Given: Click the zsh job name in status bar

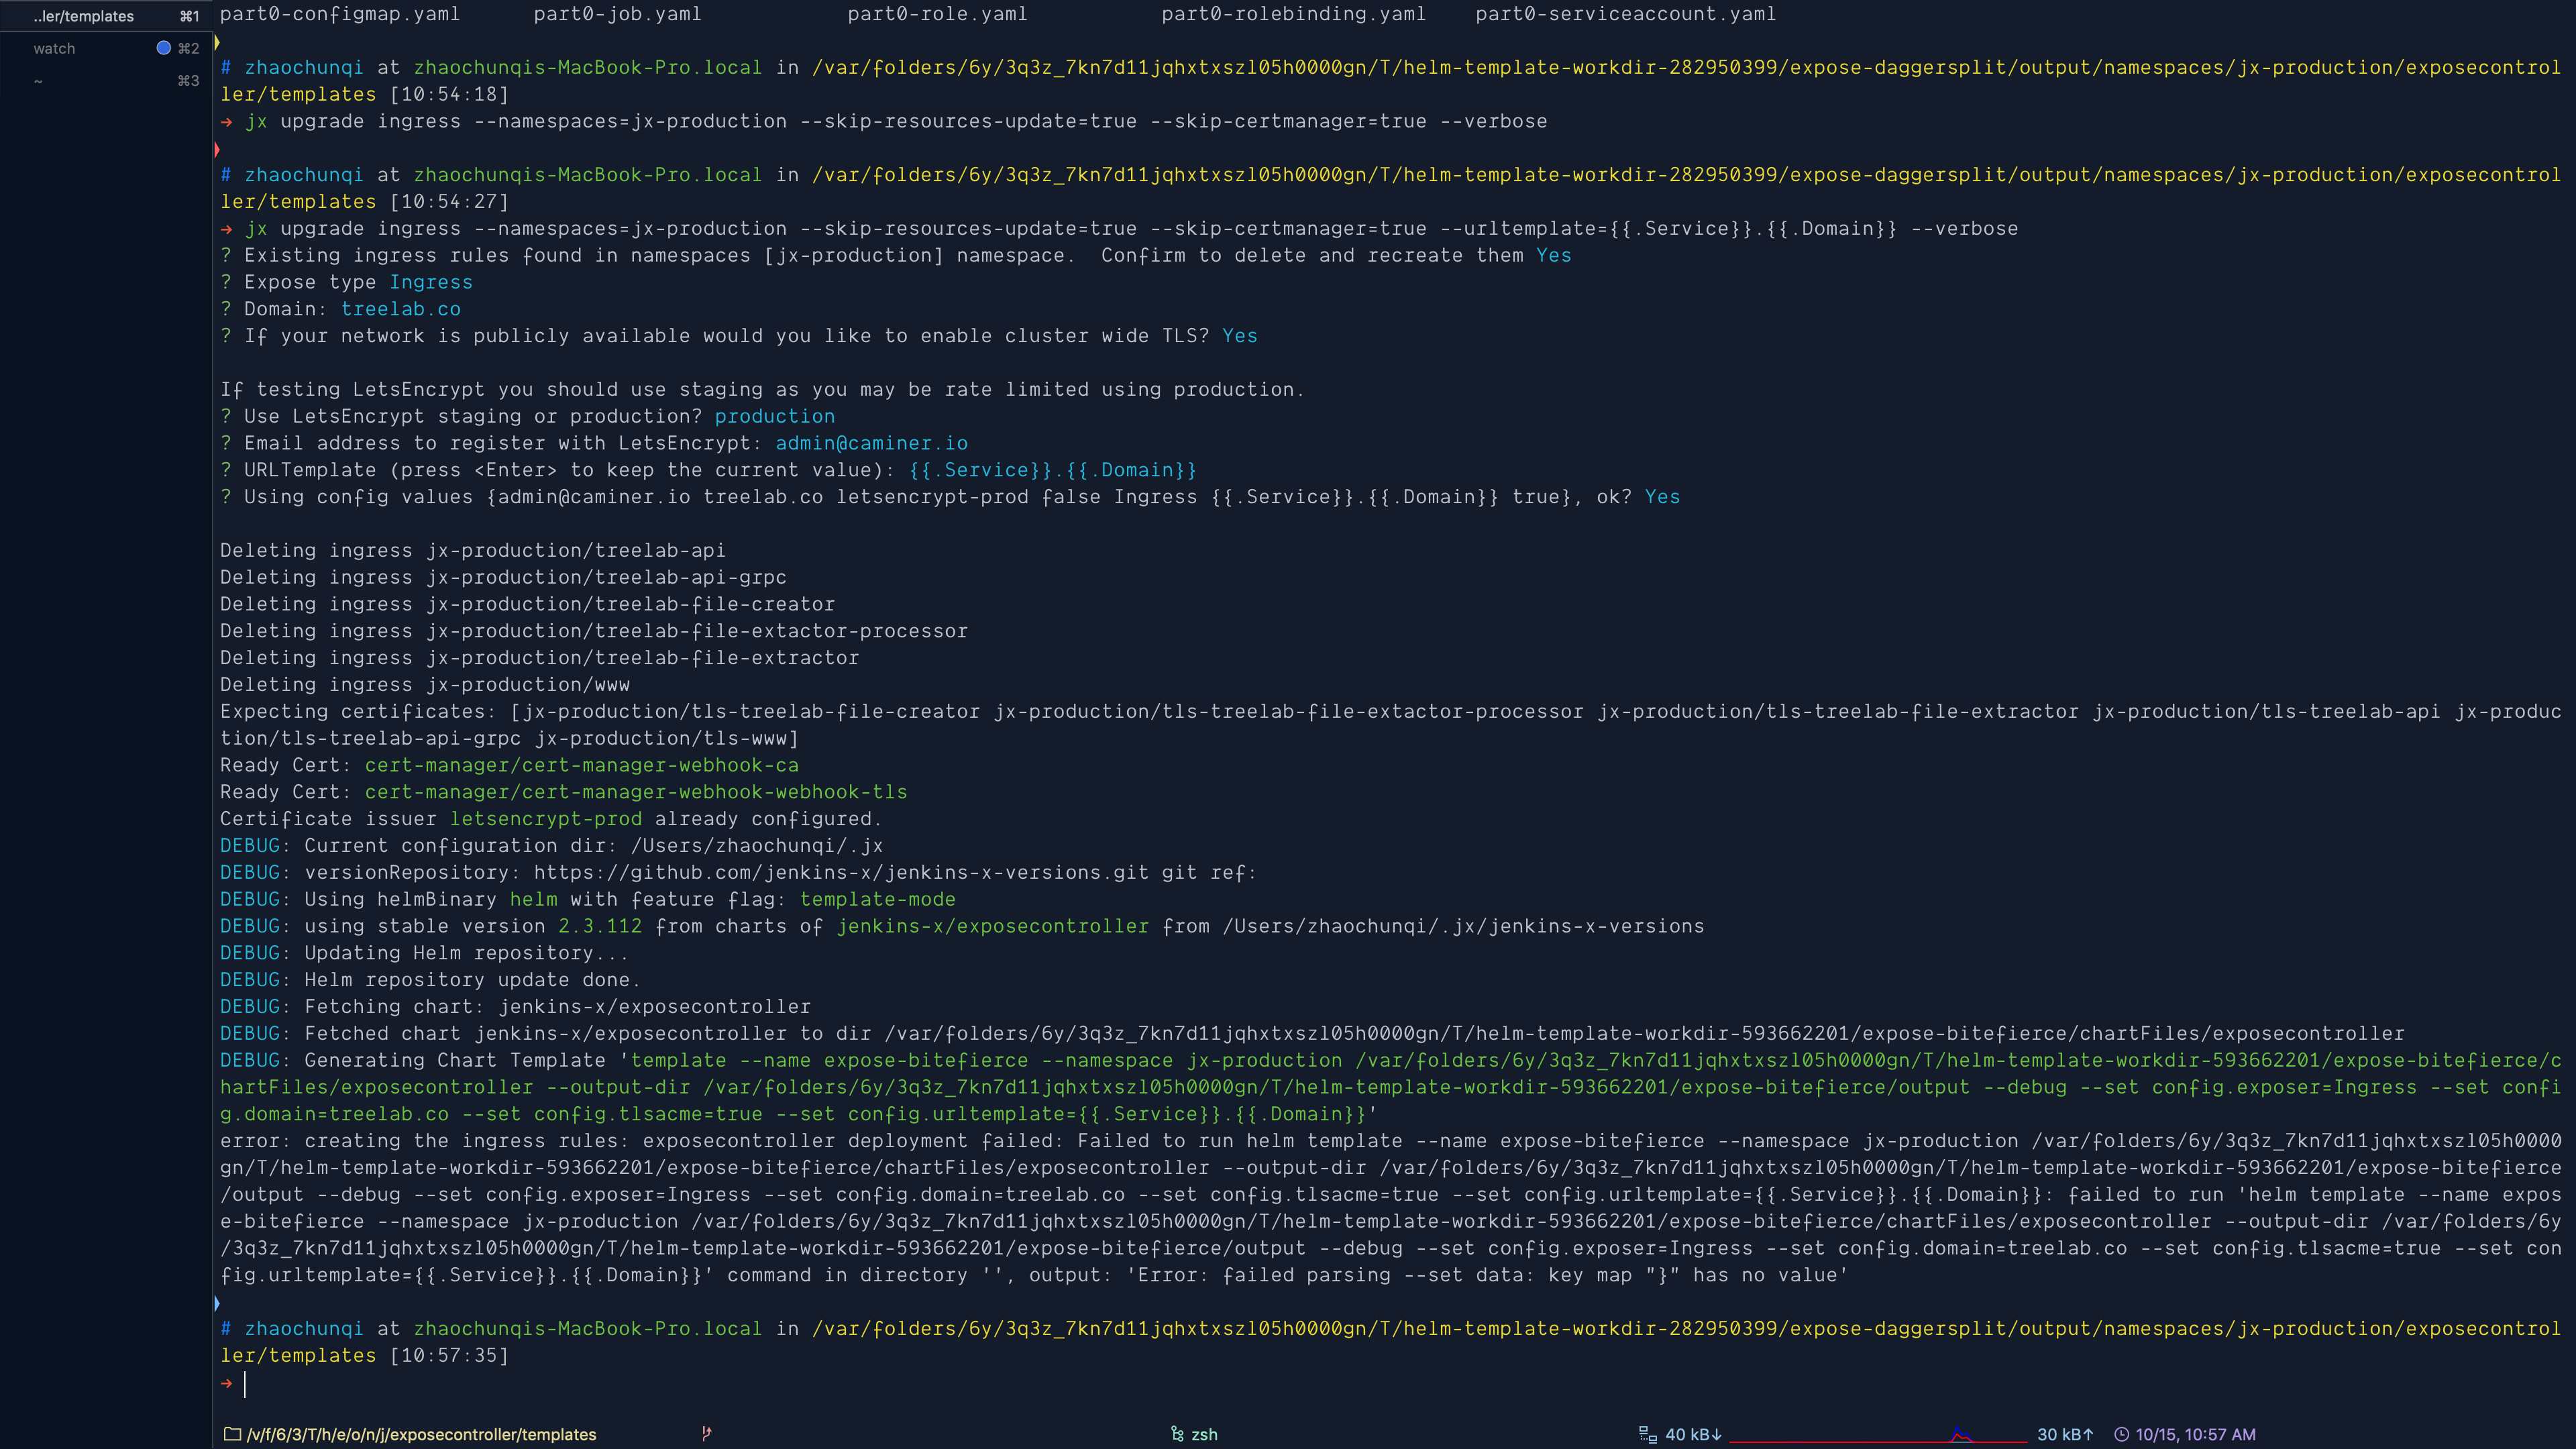Looking at the screenshot, I should (1204, 1434).
